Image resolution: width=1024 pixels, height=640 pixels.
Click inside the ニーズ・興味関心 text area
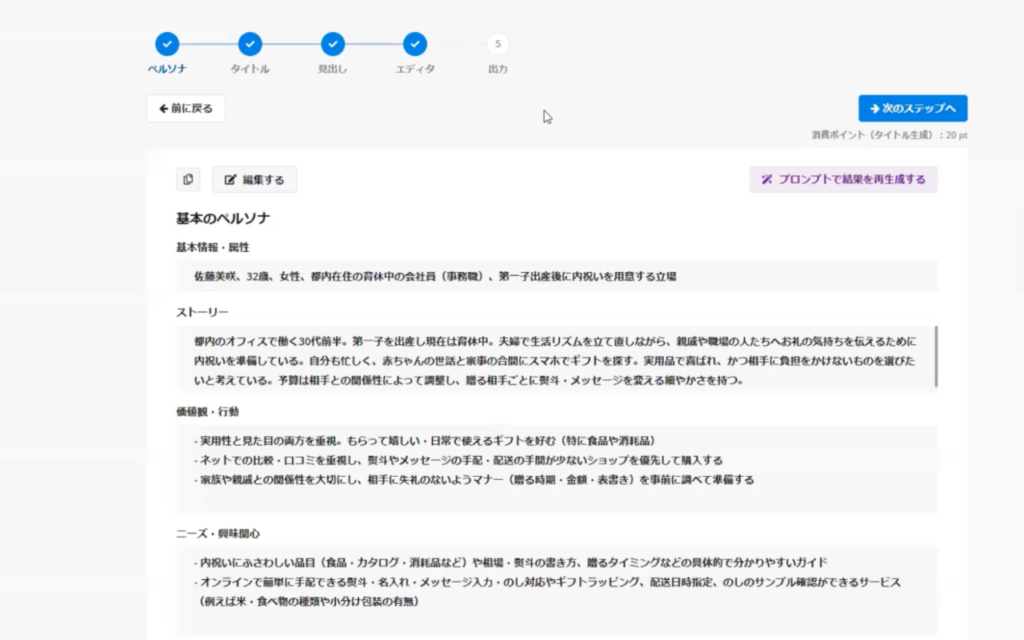[556, 590]
